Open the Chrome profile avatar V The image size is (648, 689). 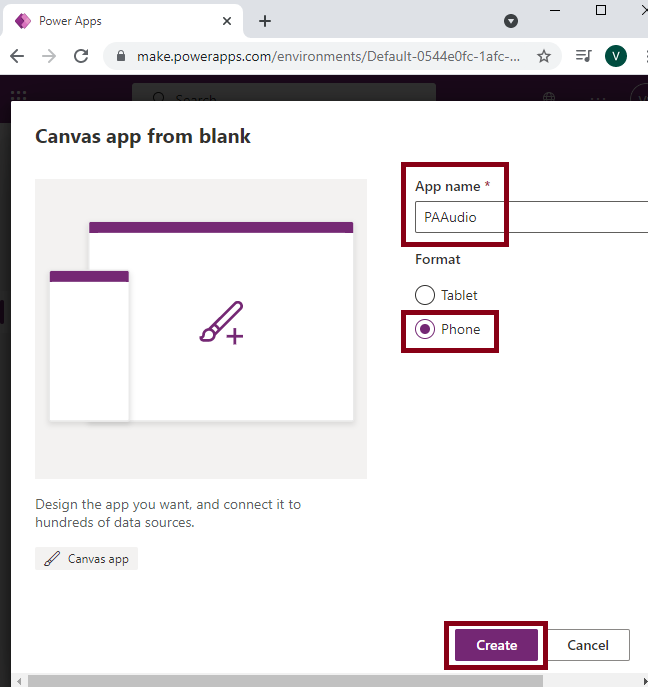[616, 56]
